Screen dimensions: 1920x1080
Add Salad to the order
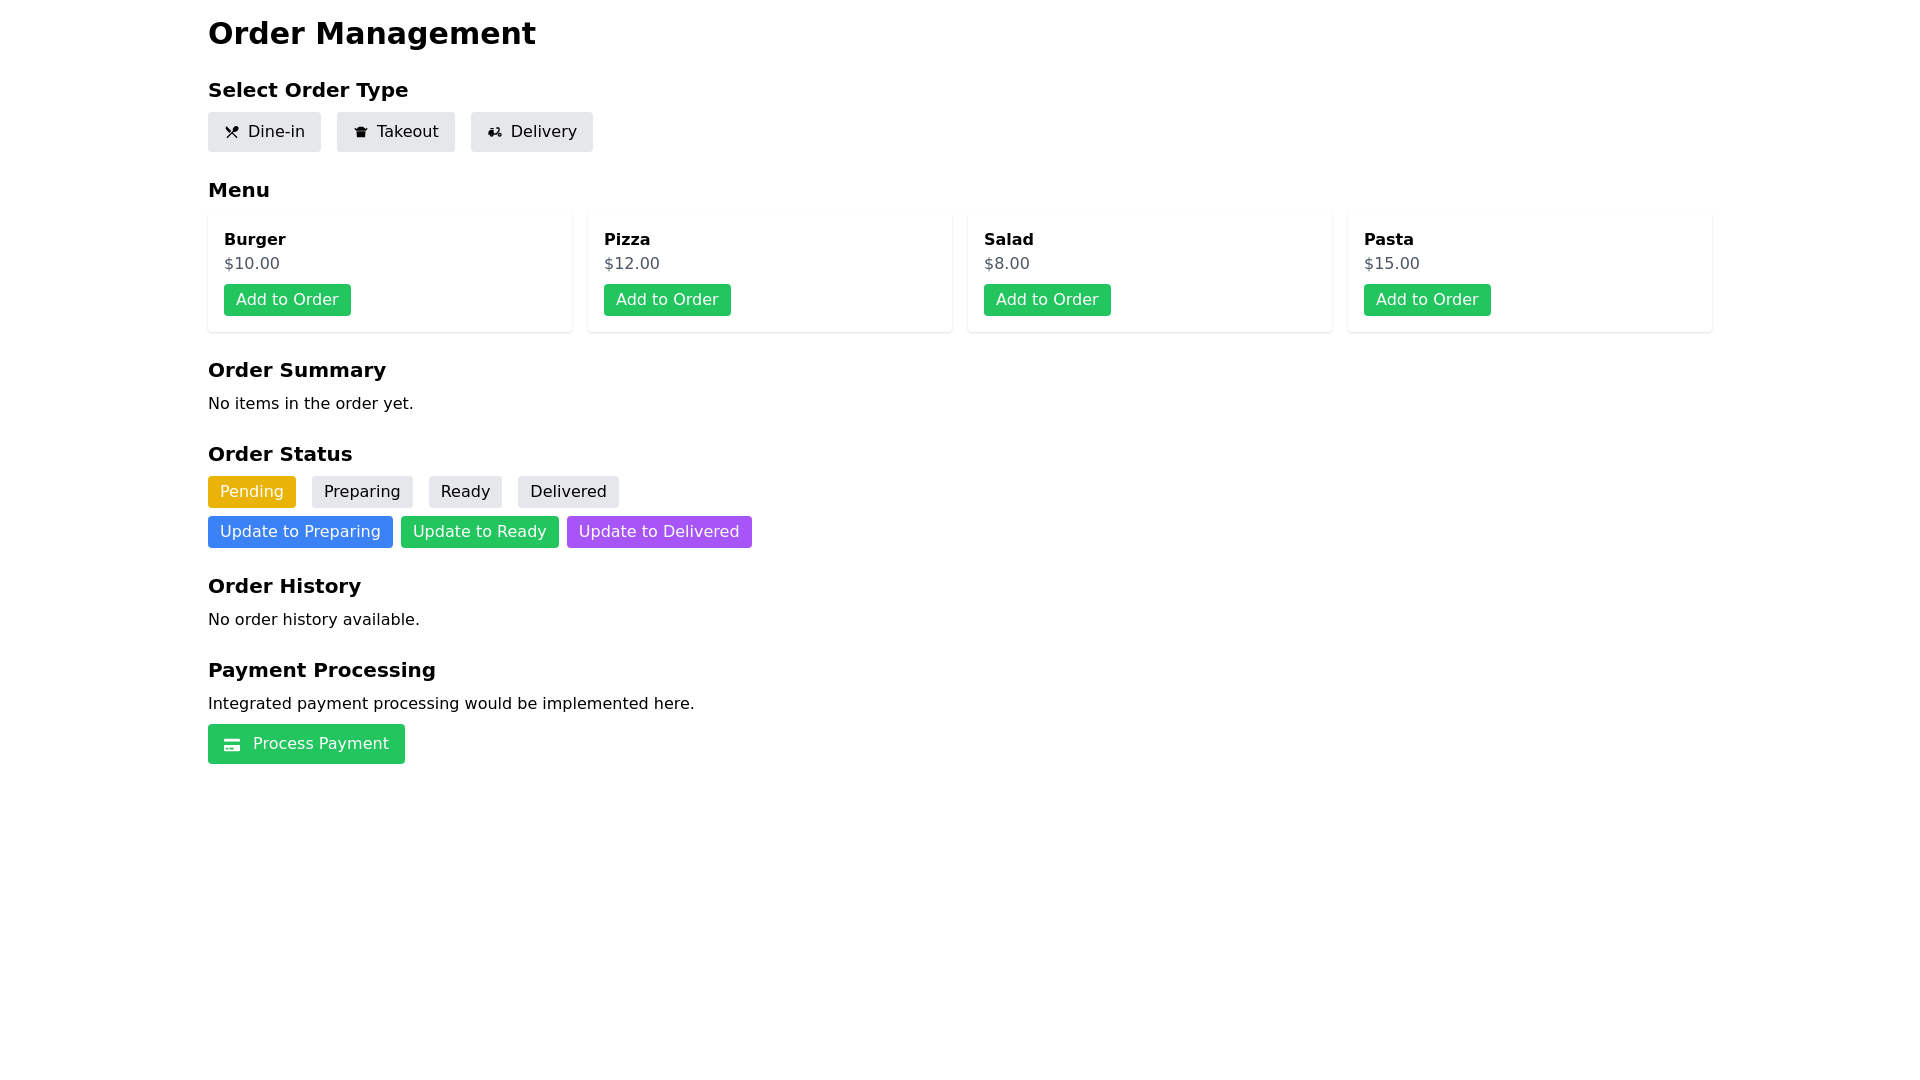pyautogui.click(x=1047, y=299)
